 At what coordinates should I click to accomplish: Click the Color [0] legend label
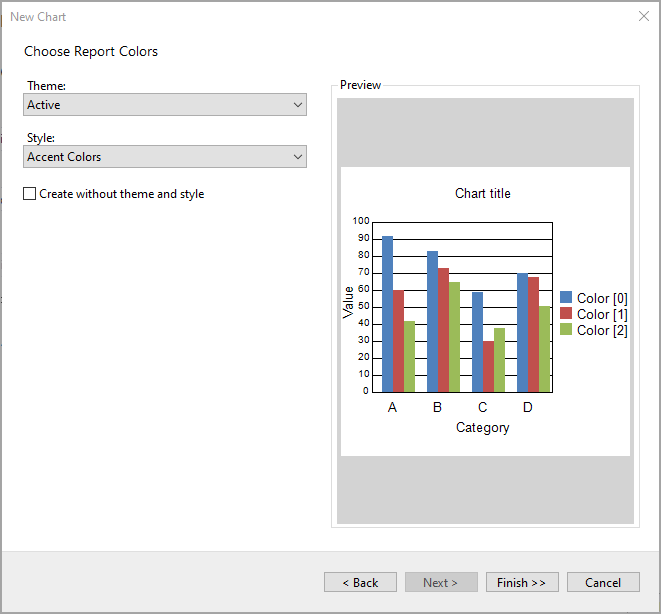[x=602, y=298]
